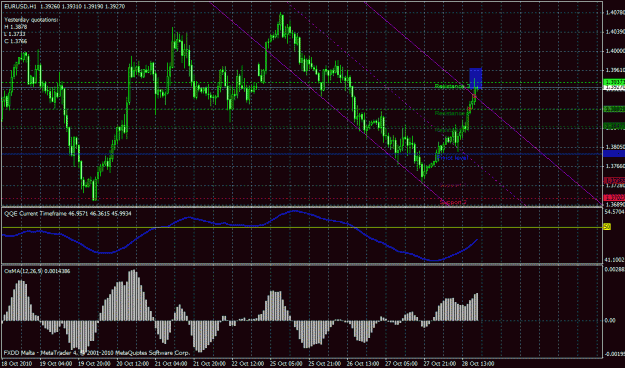
Task: Click the '28 Oct 13:00' time label
Action: pyautogui.click(x=478, y=364)
